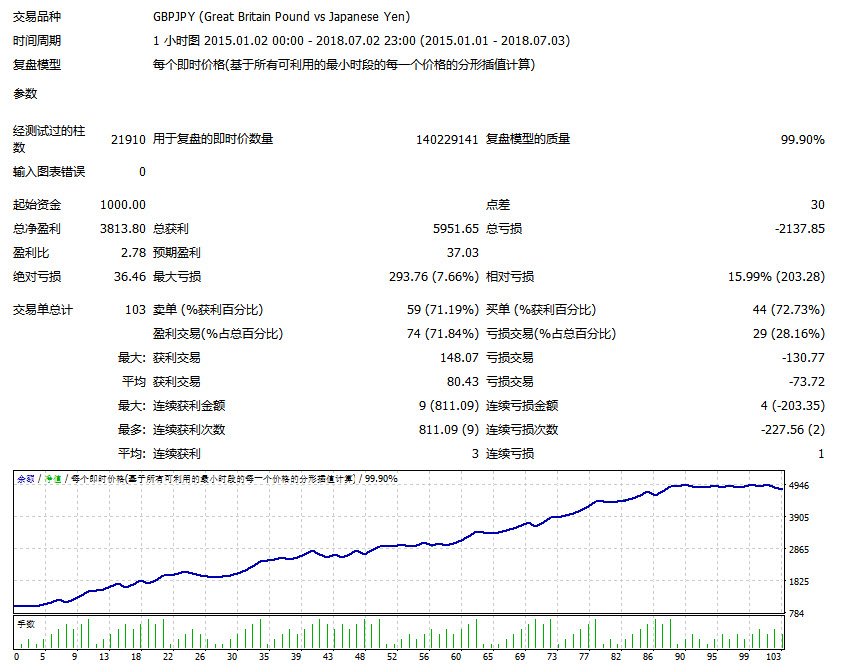
Task: Click the 4946 axis label on chart
Action: click(800, 485)
